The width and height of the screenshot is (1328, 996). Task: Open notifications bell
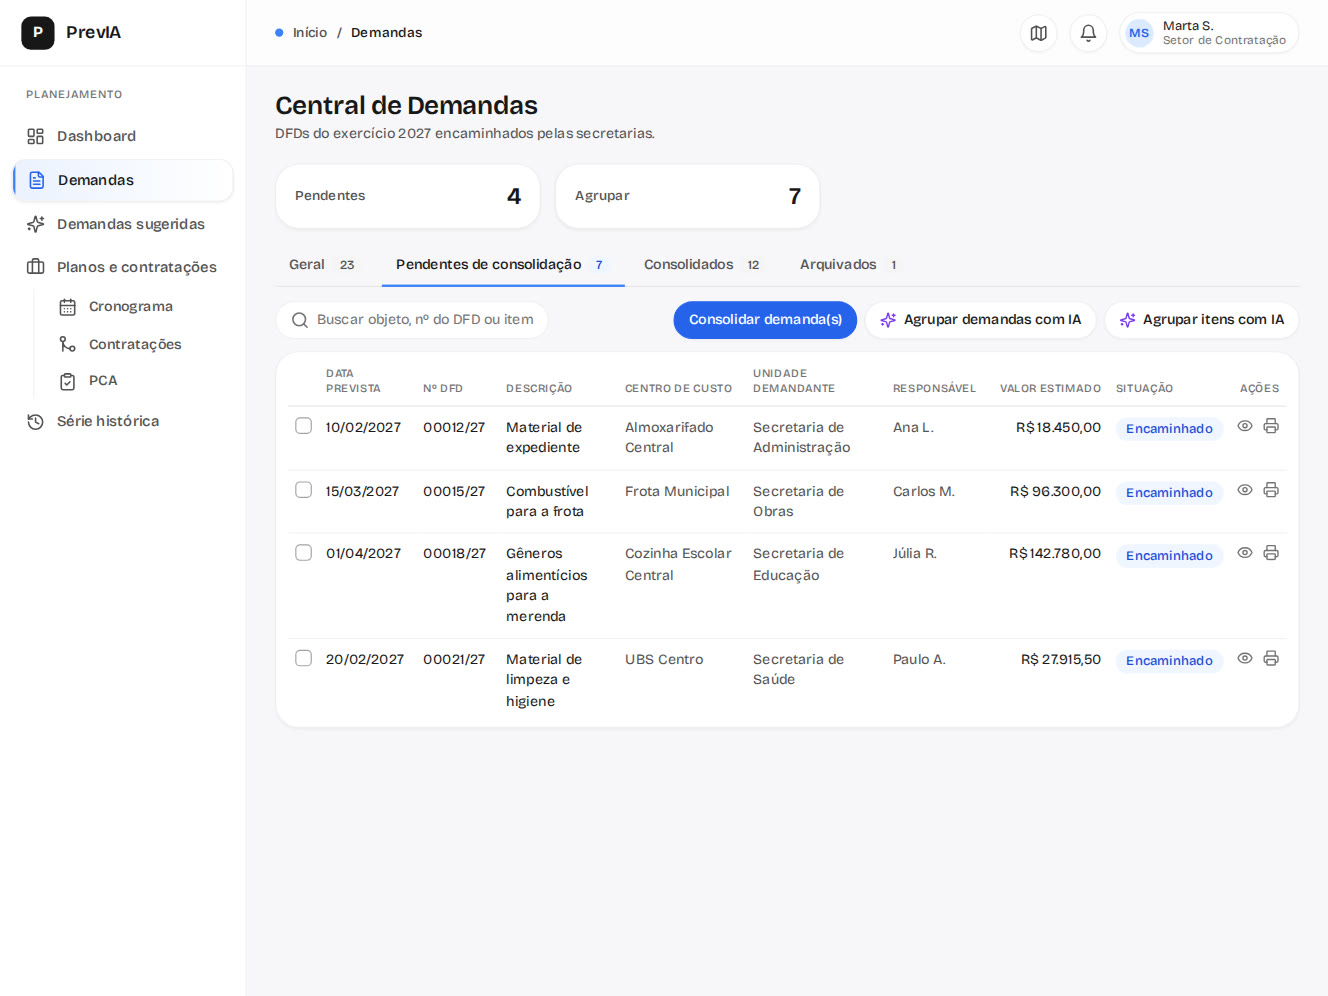tap(1088, 33)
